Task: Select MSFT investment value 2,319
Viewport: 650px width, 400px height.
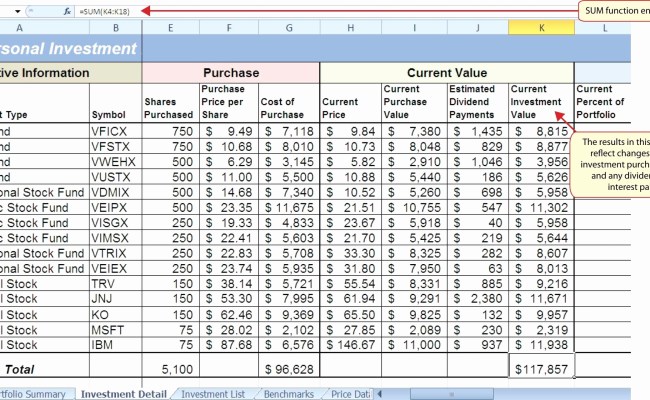Action: (x=541, y=330)
